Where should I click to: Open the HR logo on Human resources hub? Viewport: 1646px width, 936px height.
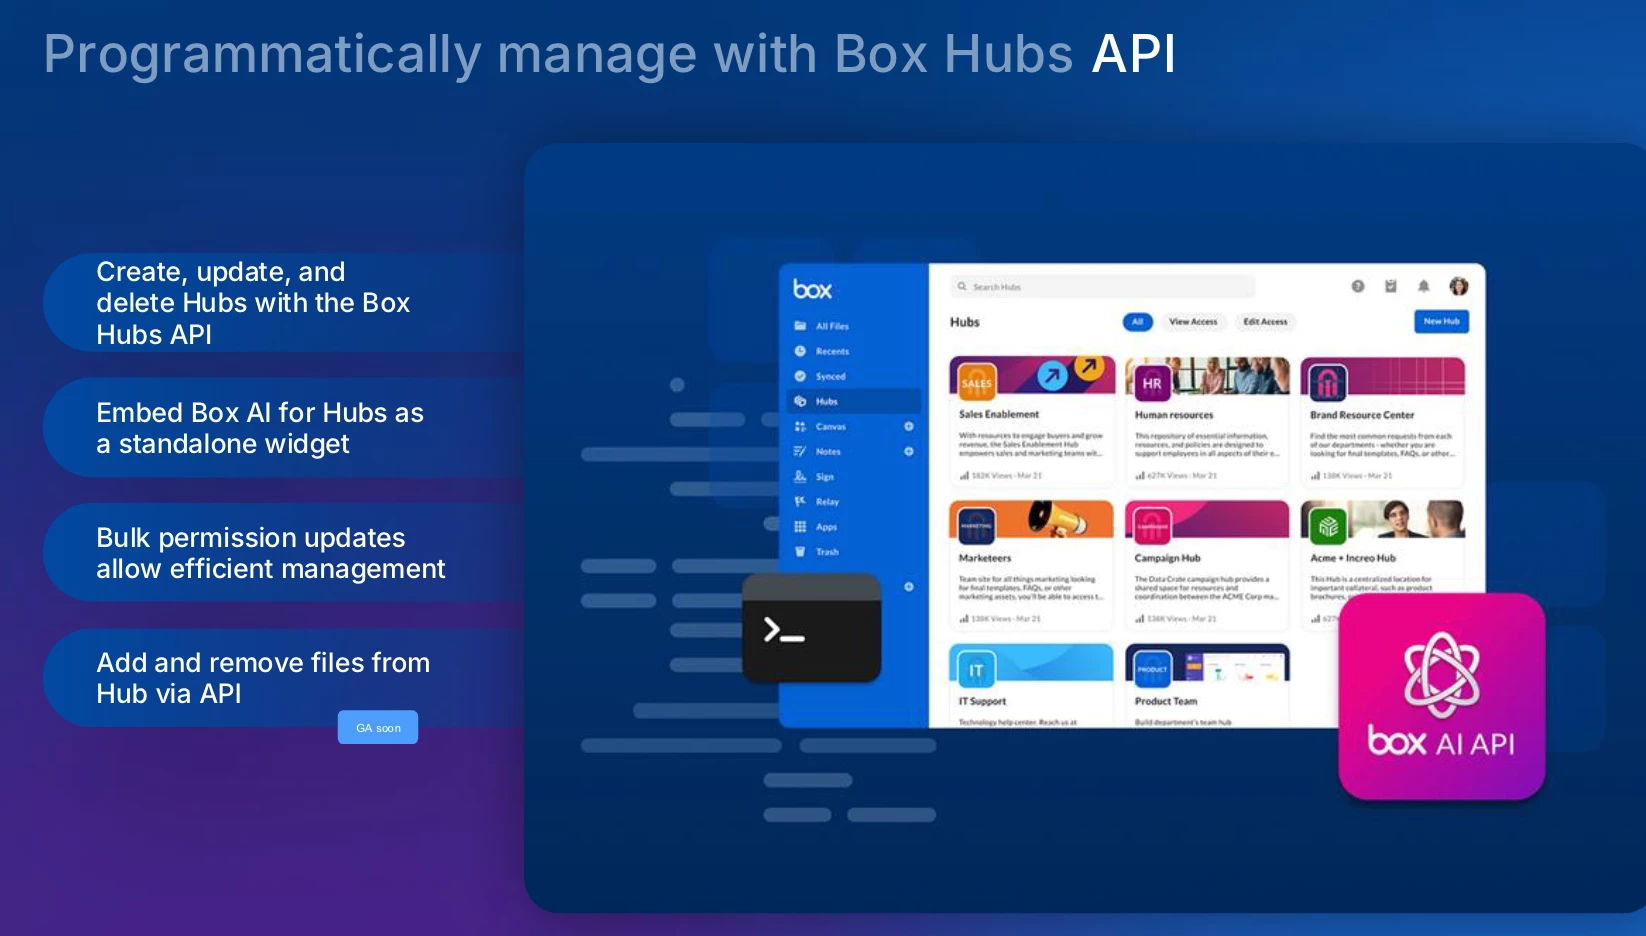click(1152, 382)
